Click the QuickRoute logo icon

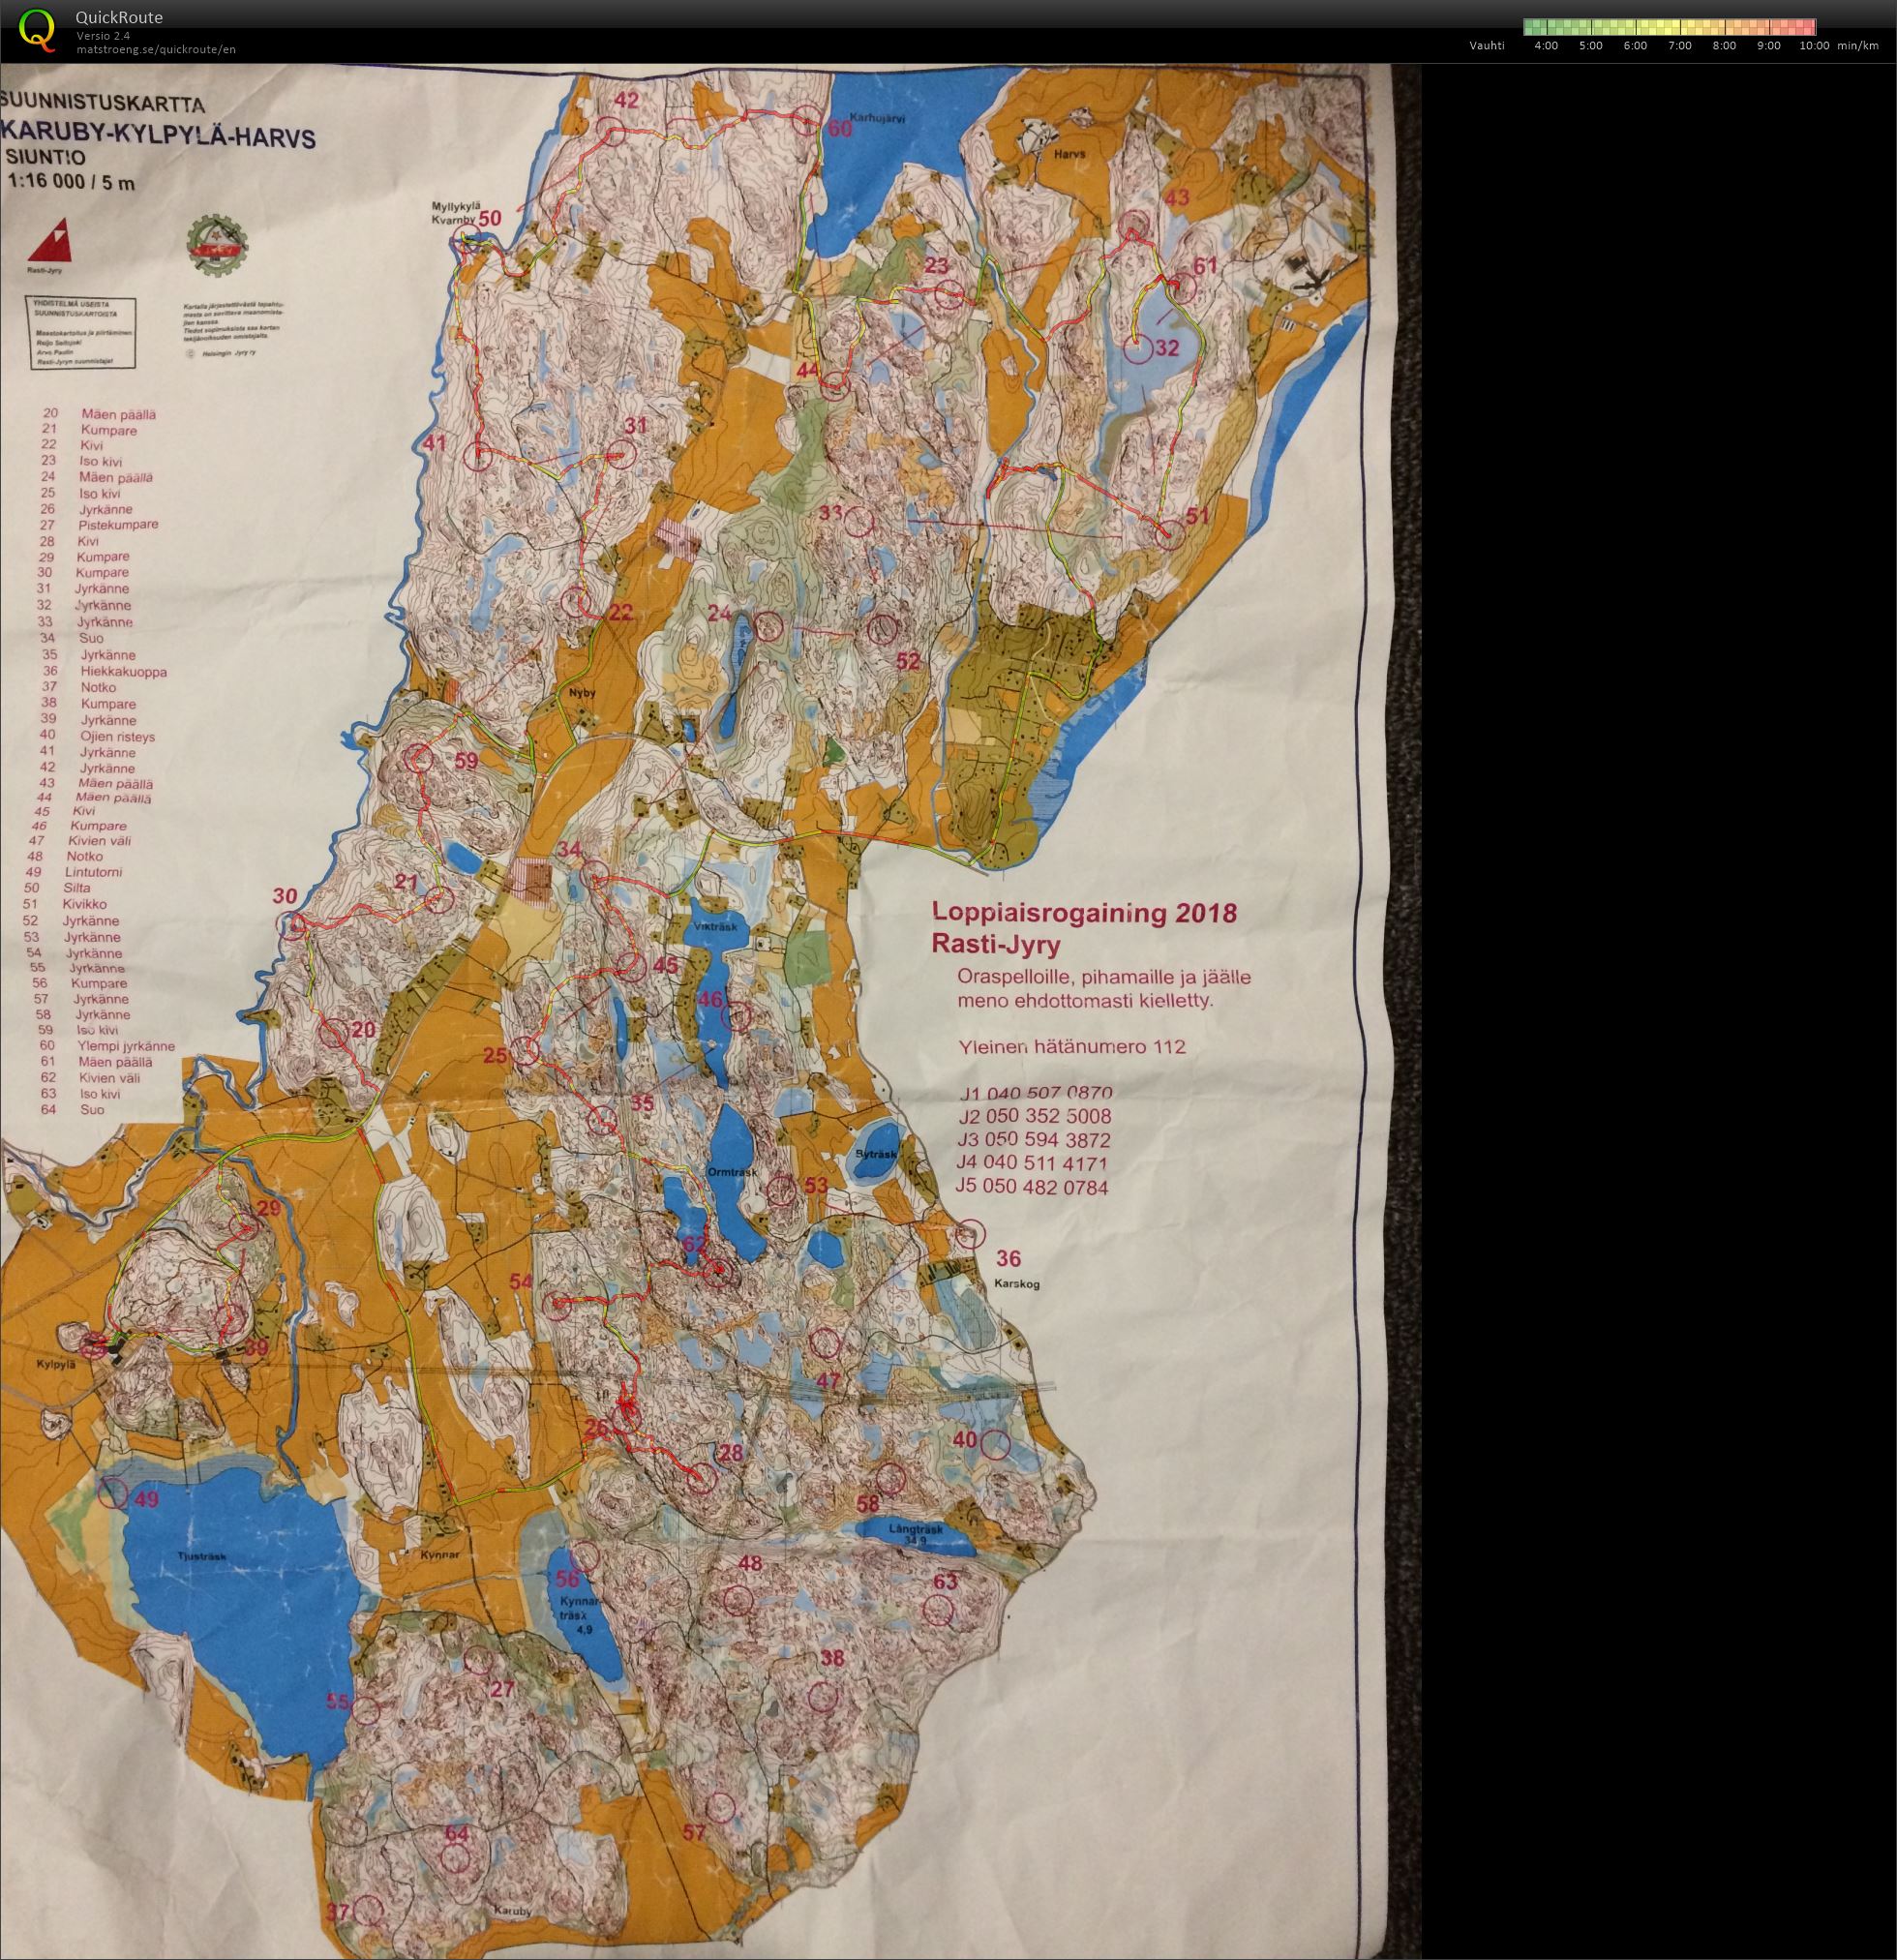point(37,29)
